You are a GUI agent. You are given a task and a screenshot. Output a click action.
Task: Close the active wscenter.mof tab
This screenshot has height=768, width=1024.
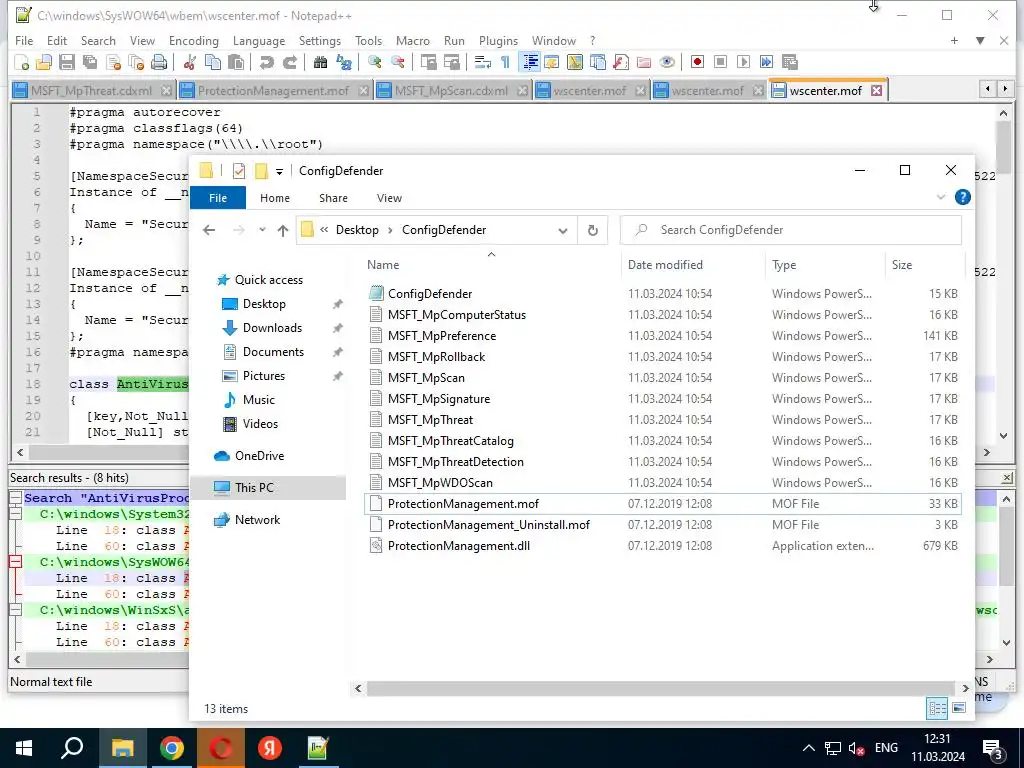click(876, 91)
